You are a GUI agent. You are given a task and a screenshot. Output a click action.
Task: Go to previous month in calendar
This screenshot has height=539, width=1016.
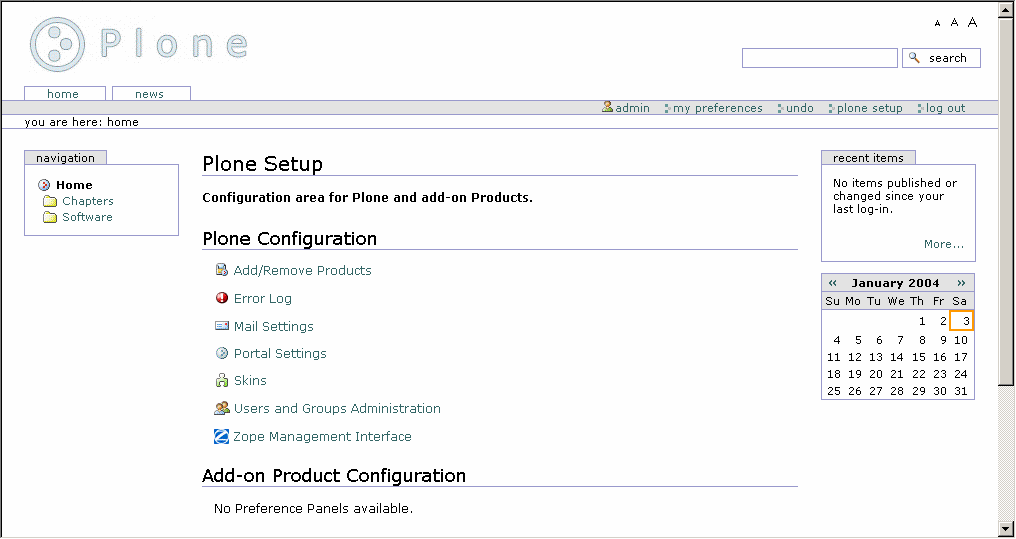(x=833, y=283)
